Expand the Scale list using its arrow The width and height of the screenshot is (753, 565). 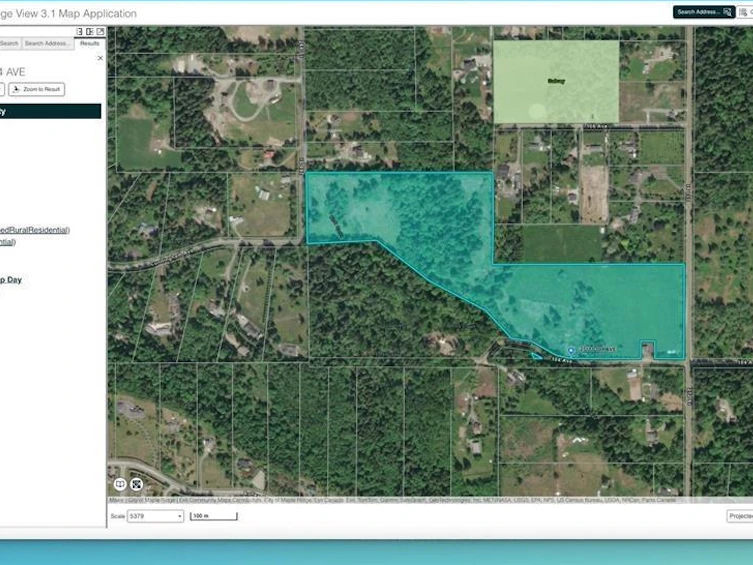[x=180, y=517]
